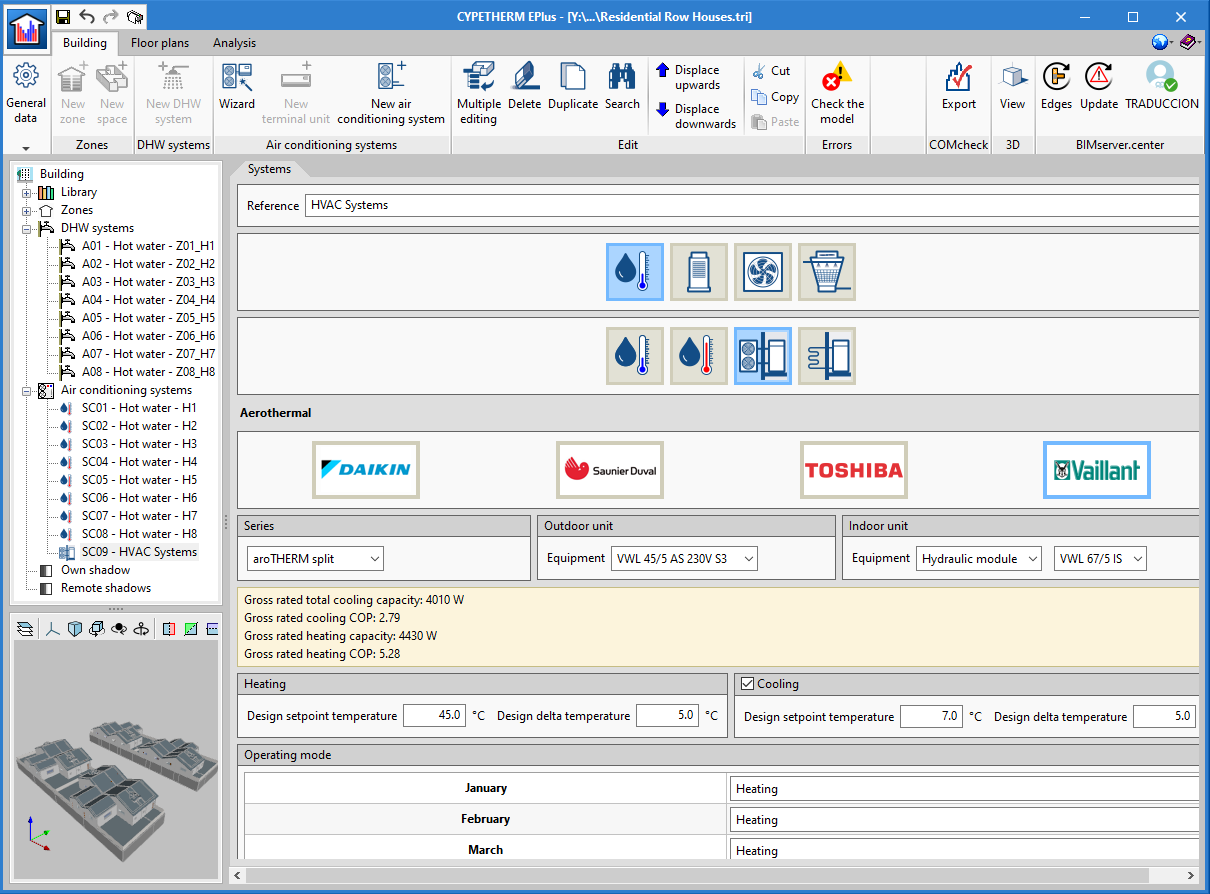Open the Hydraulic module dropdown
This screenshot has width=1210, height=894.
click(x=979, y=558)
